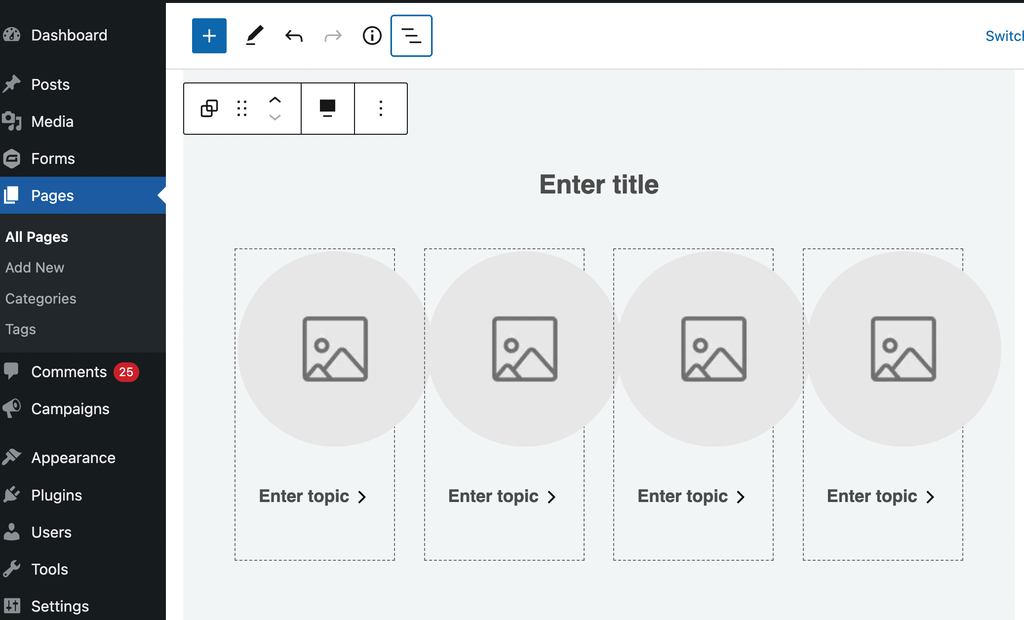This screenshot has height=620, width=1024.
Task: Click the Enter title heading field
Action: tap(599, 185)
